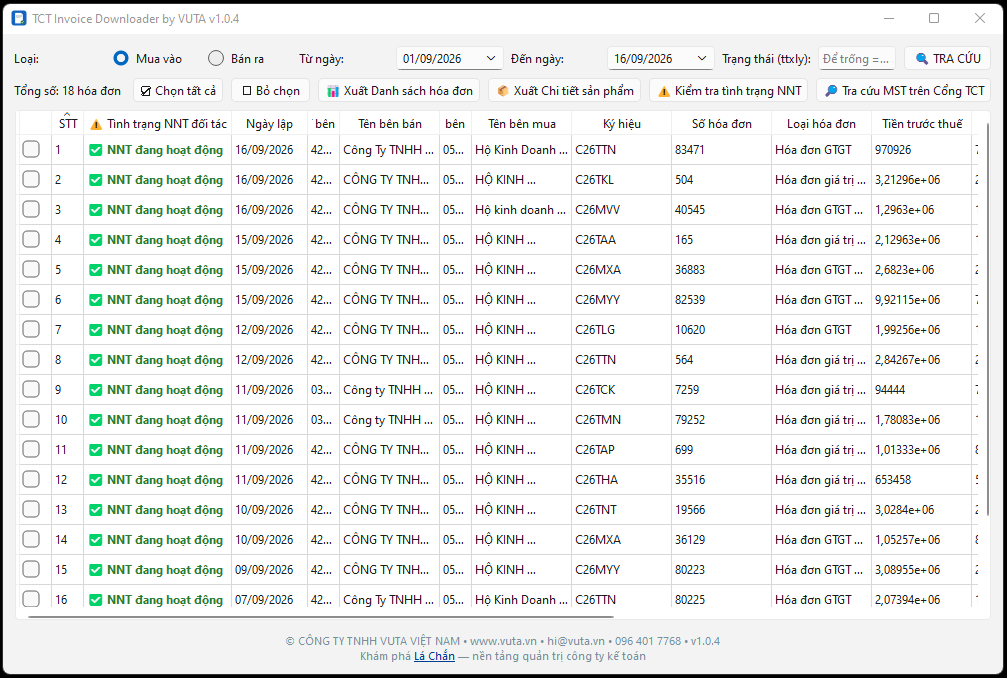
Task: Sort by the Số hóa đơn column header
Action: pyautogui.click(x=722, y=124)
